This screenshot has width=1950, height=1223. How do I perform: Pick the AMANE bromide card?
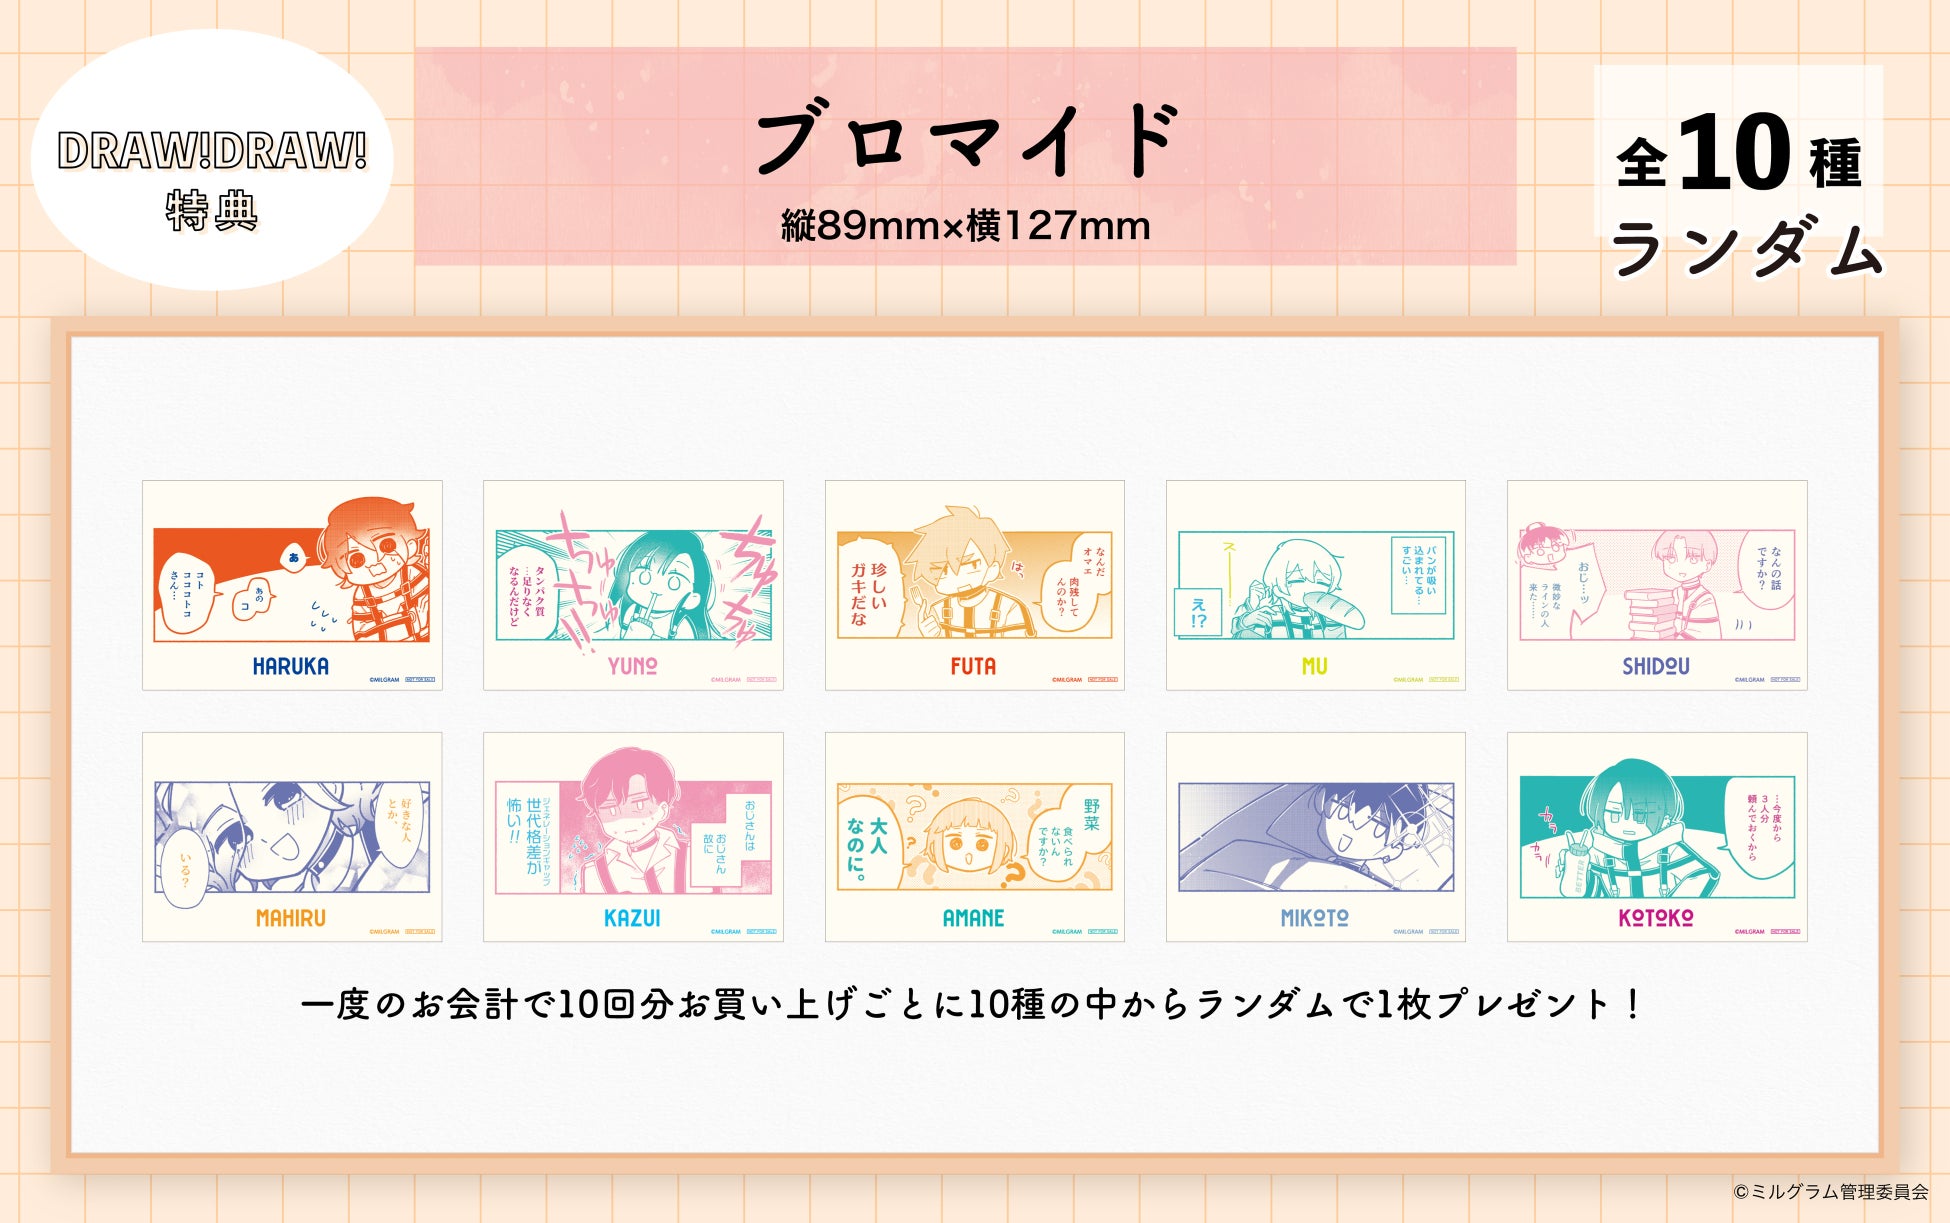pyautogui.click(x=975, y=837)
